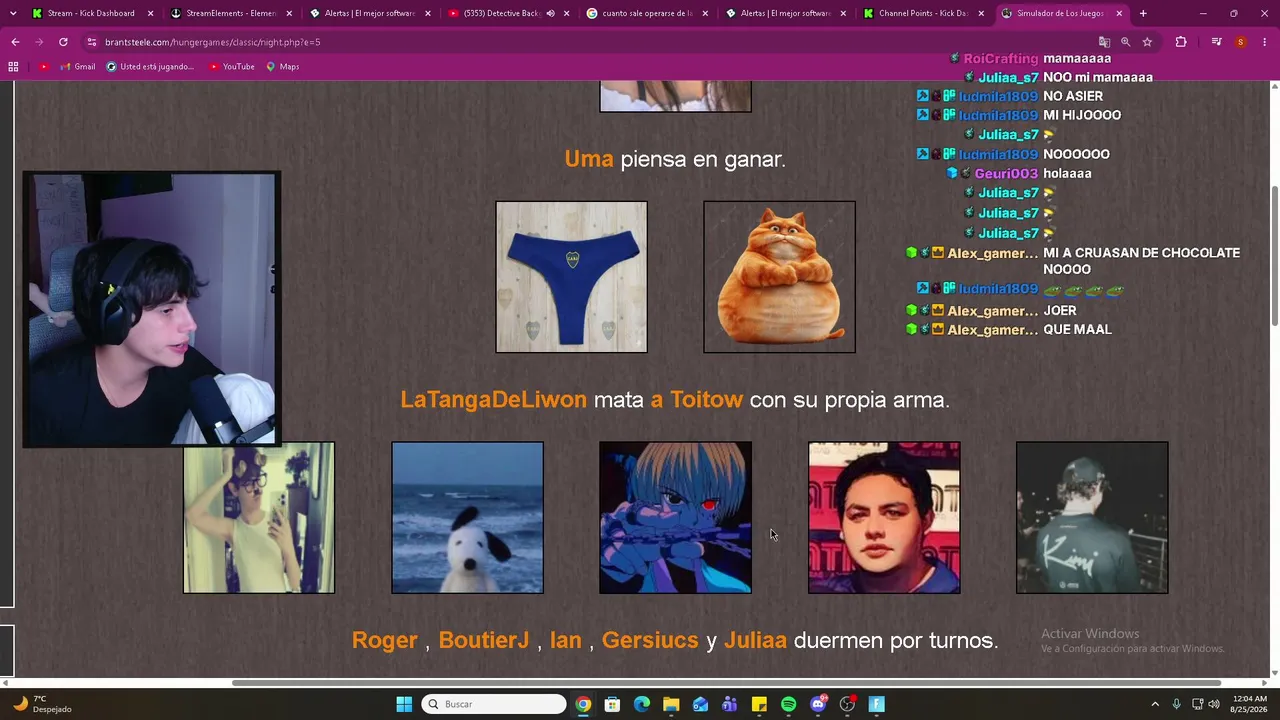Open Discord from the taskbar
Viewport: 1280px width, 720px height.
click(818, 704)
